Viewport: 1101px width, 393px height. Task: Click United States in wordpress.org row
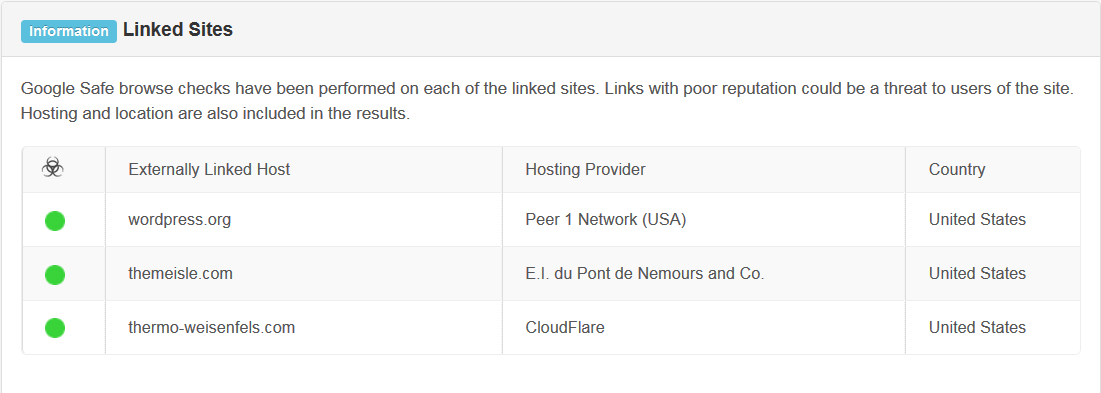tap(977, 220)
